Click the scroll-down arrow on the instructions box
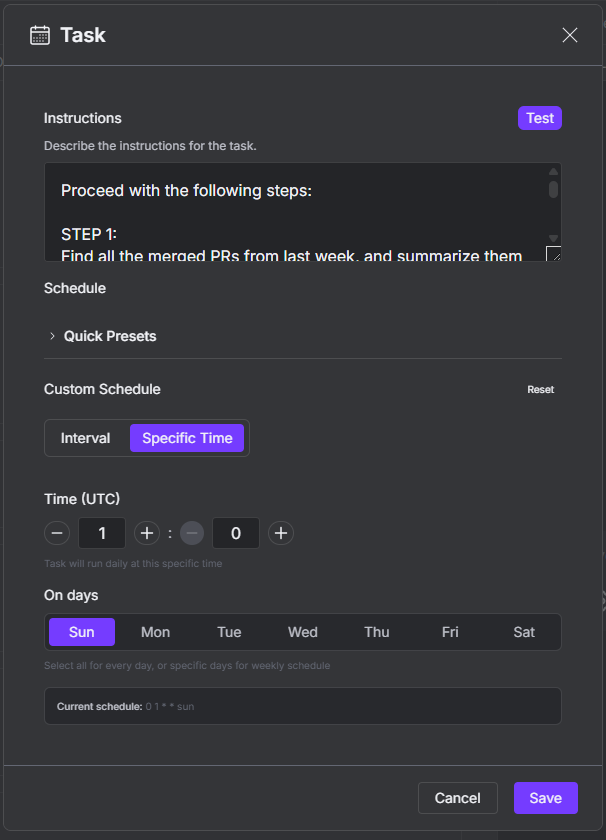Viewport: 606px width, 840px height. click(552, 238)
